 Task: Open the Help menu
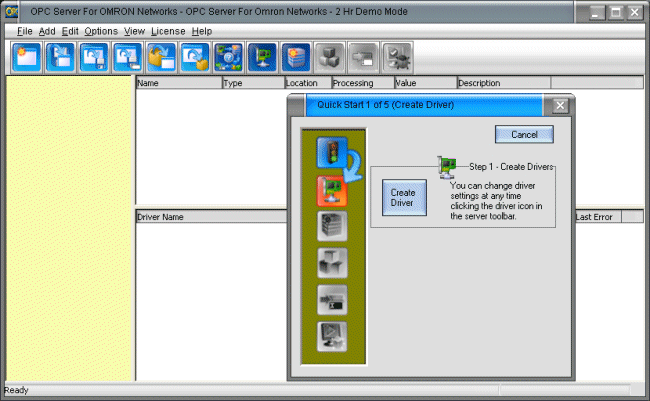point(202,31)
